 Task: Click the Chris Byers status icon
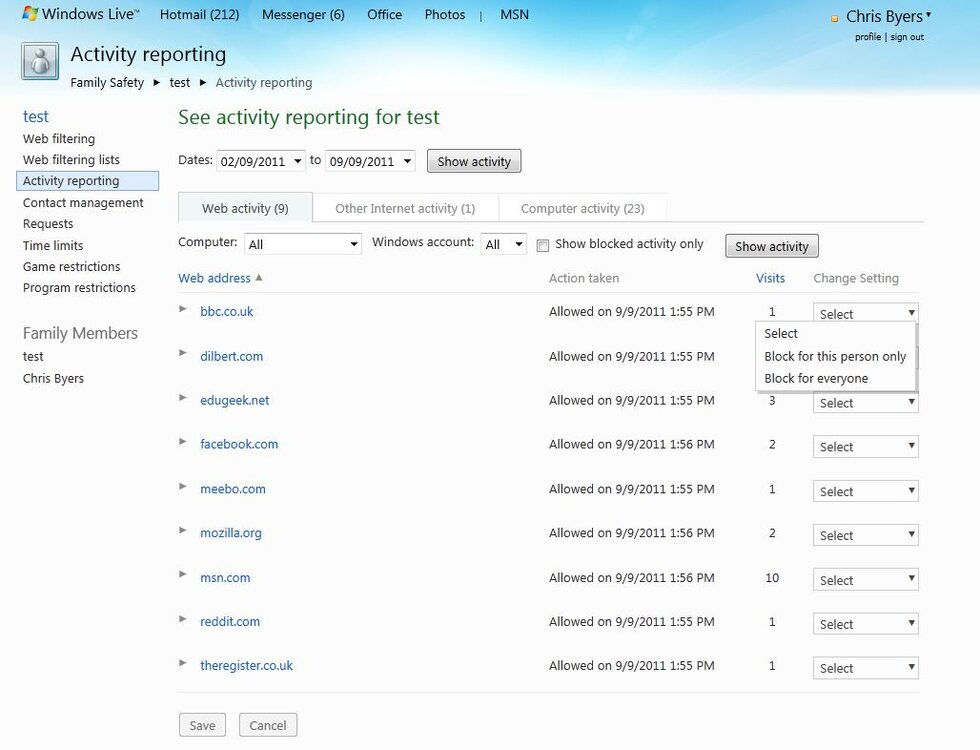pyautogui.click(x=834, y=19)
